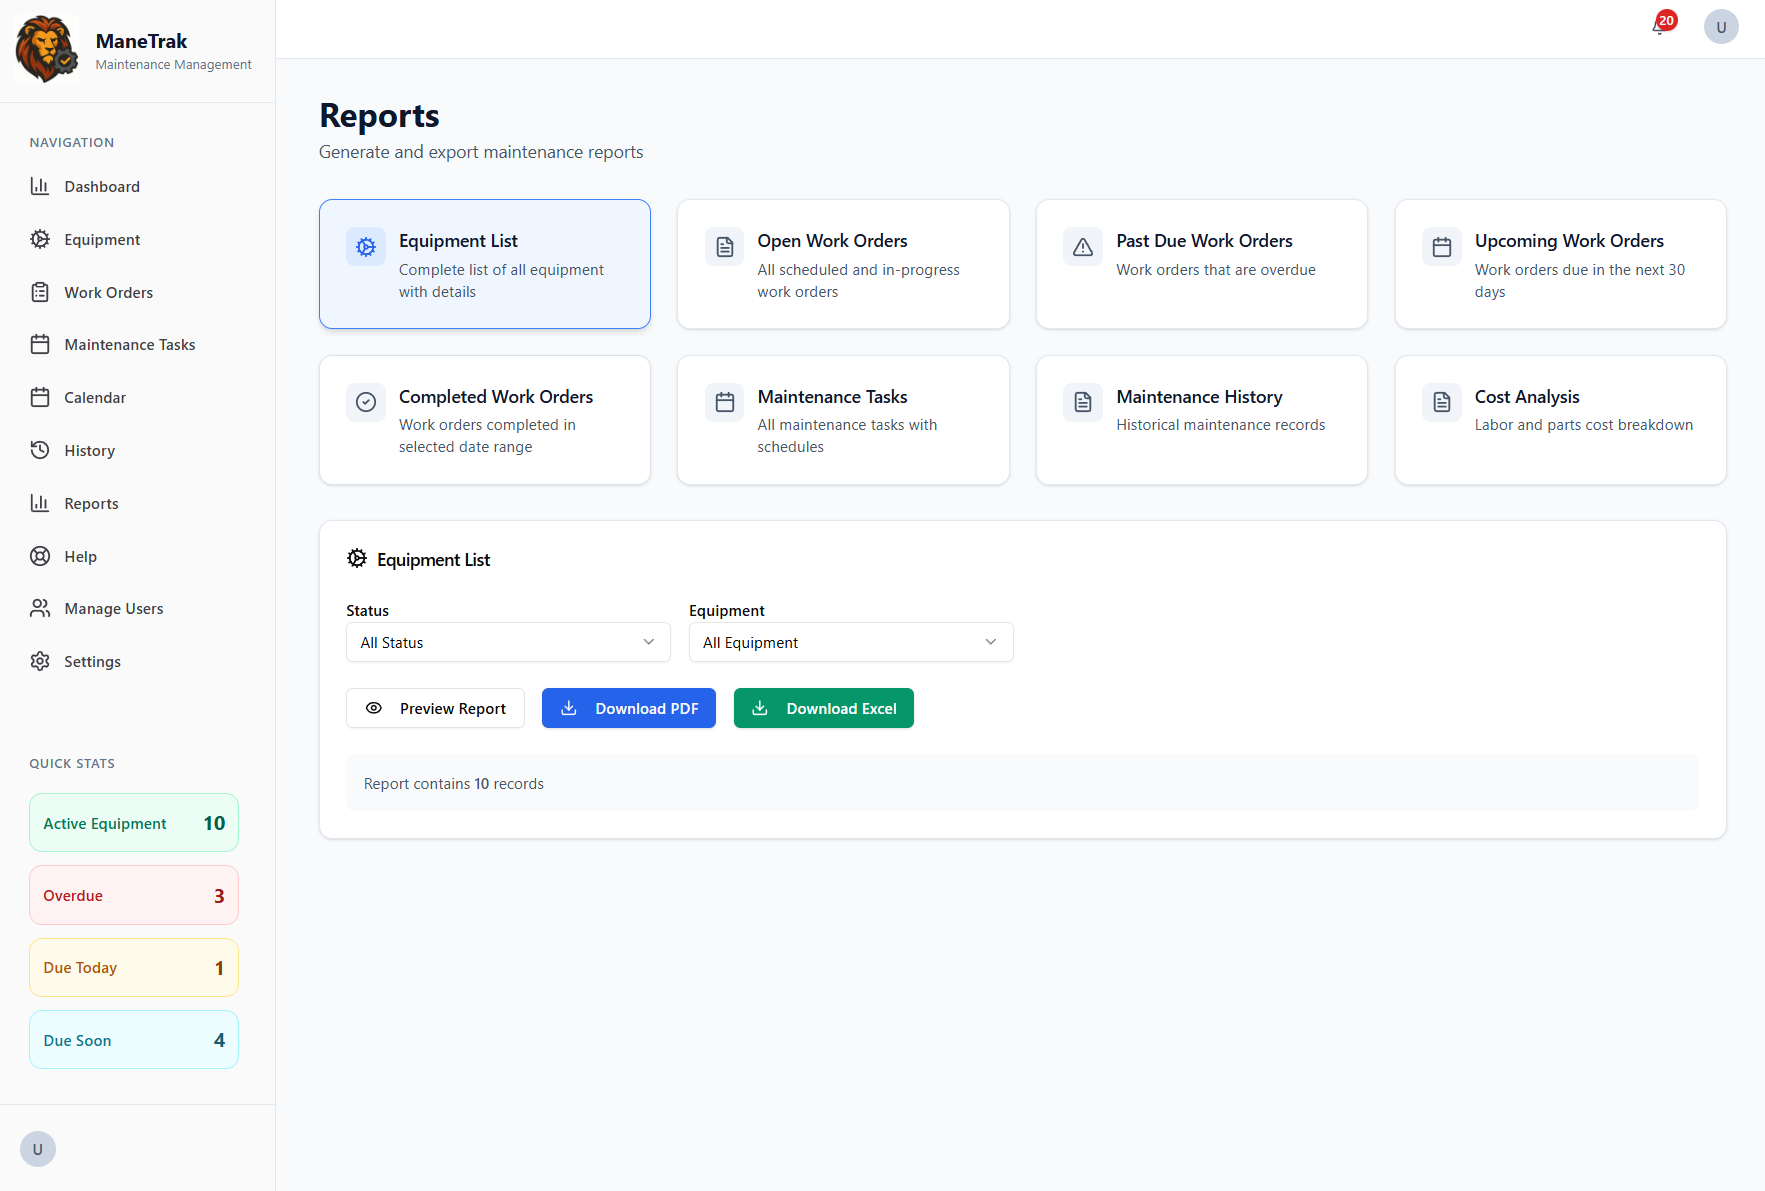1765x1191 pixels.
Task: Select the Equipment gear icon in sidebar
Action: (x=40, y=239)
